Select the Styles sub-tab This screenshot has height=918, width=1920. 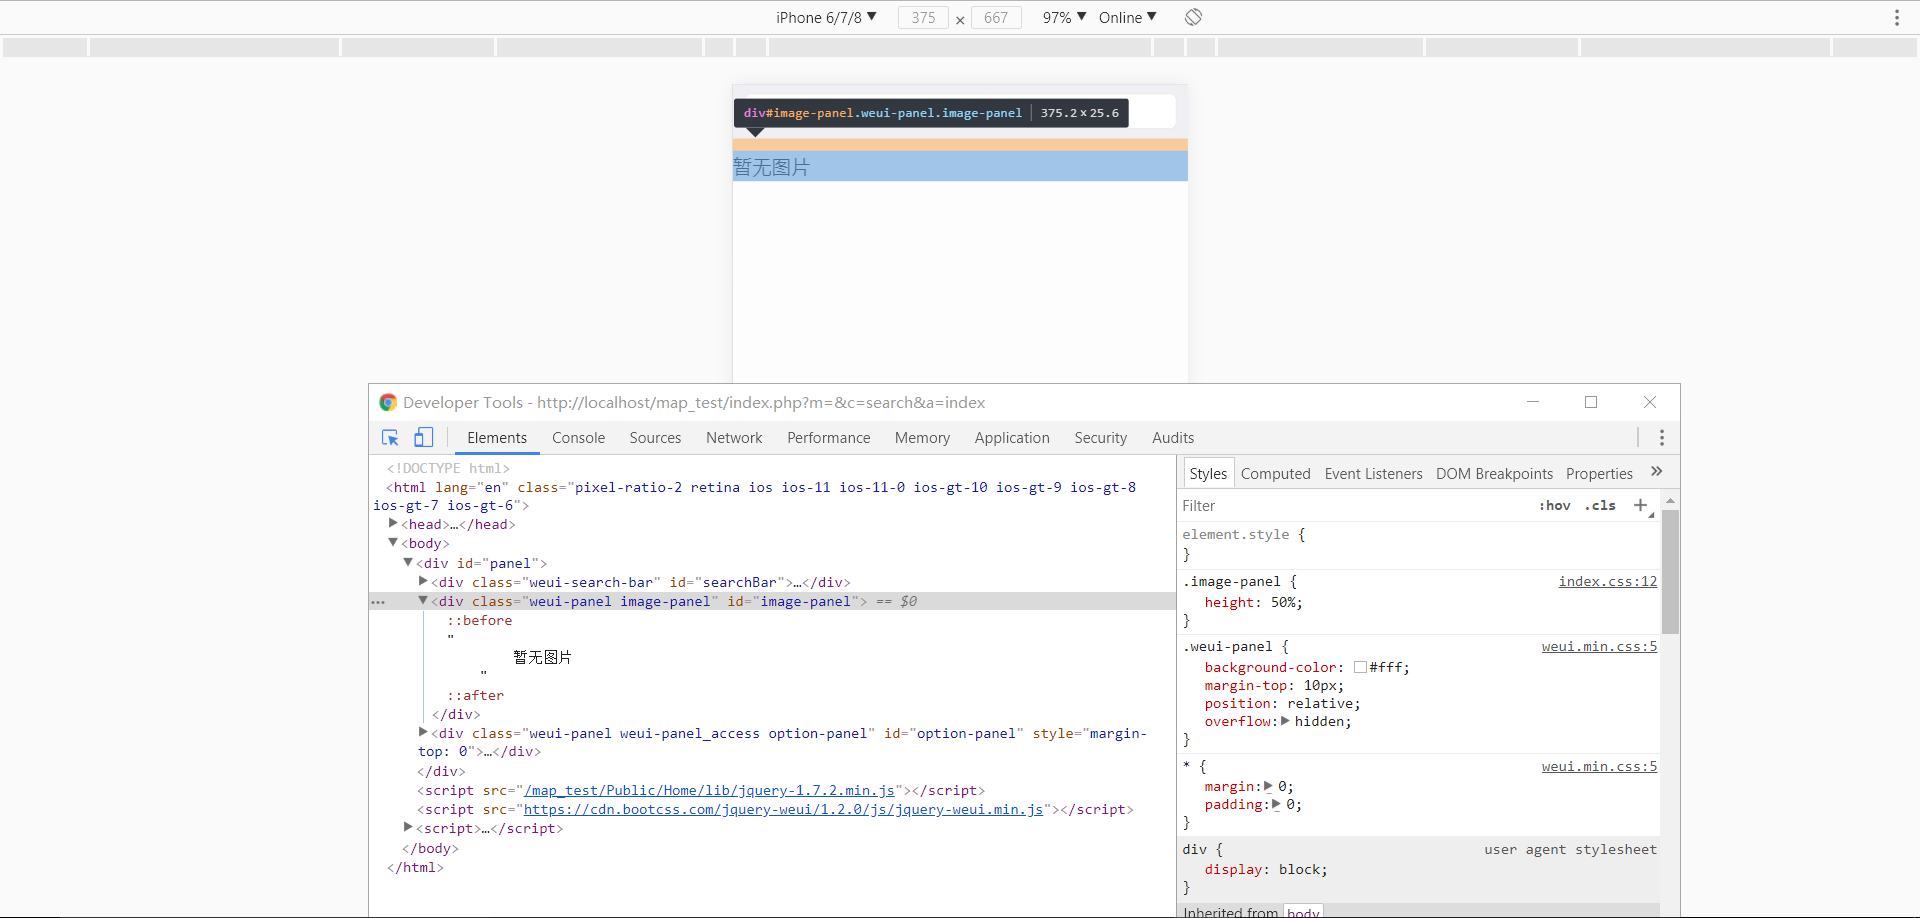pos(1208,474)
